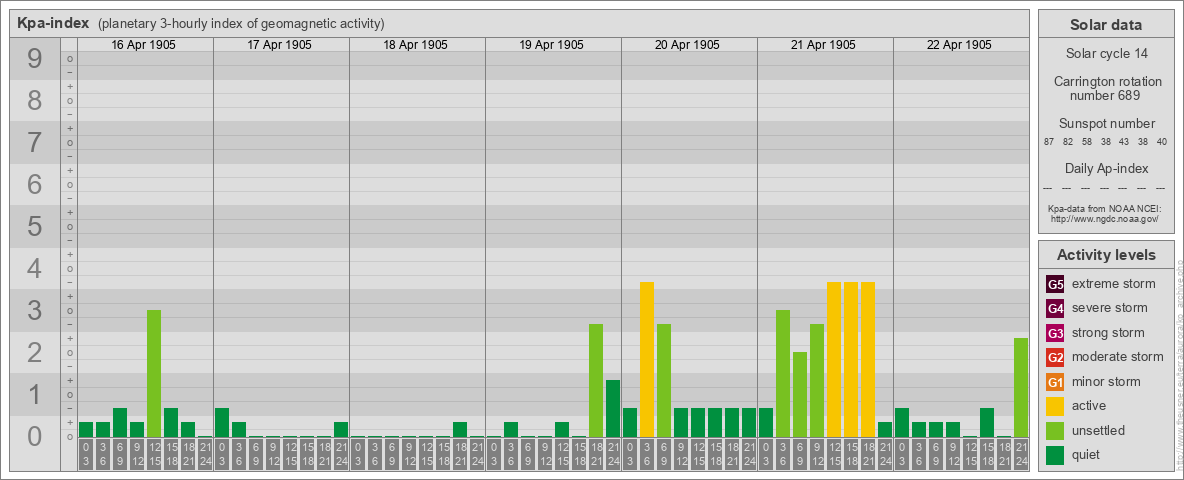The image size is (1184, 480).
Task: Click the G3 strong storm badge
Action: (x=1055, y=333)
